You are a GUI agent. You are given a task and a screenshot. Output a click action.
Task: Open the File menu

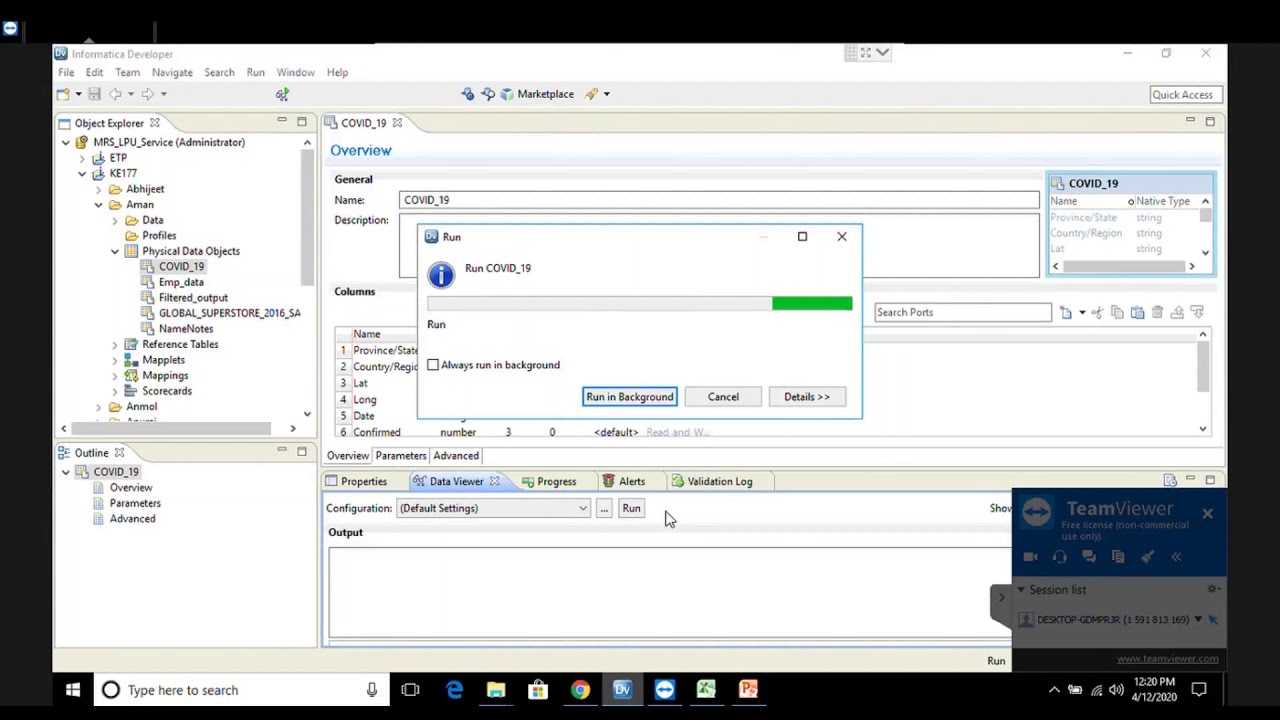(x=66, y=72)
